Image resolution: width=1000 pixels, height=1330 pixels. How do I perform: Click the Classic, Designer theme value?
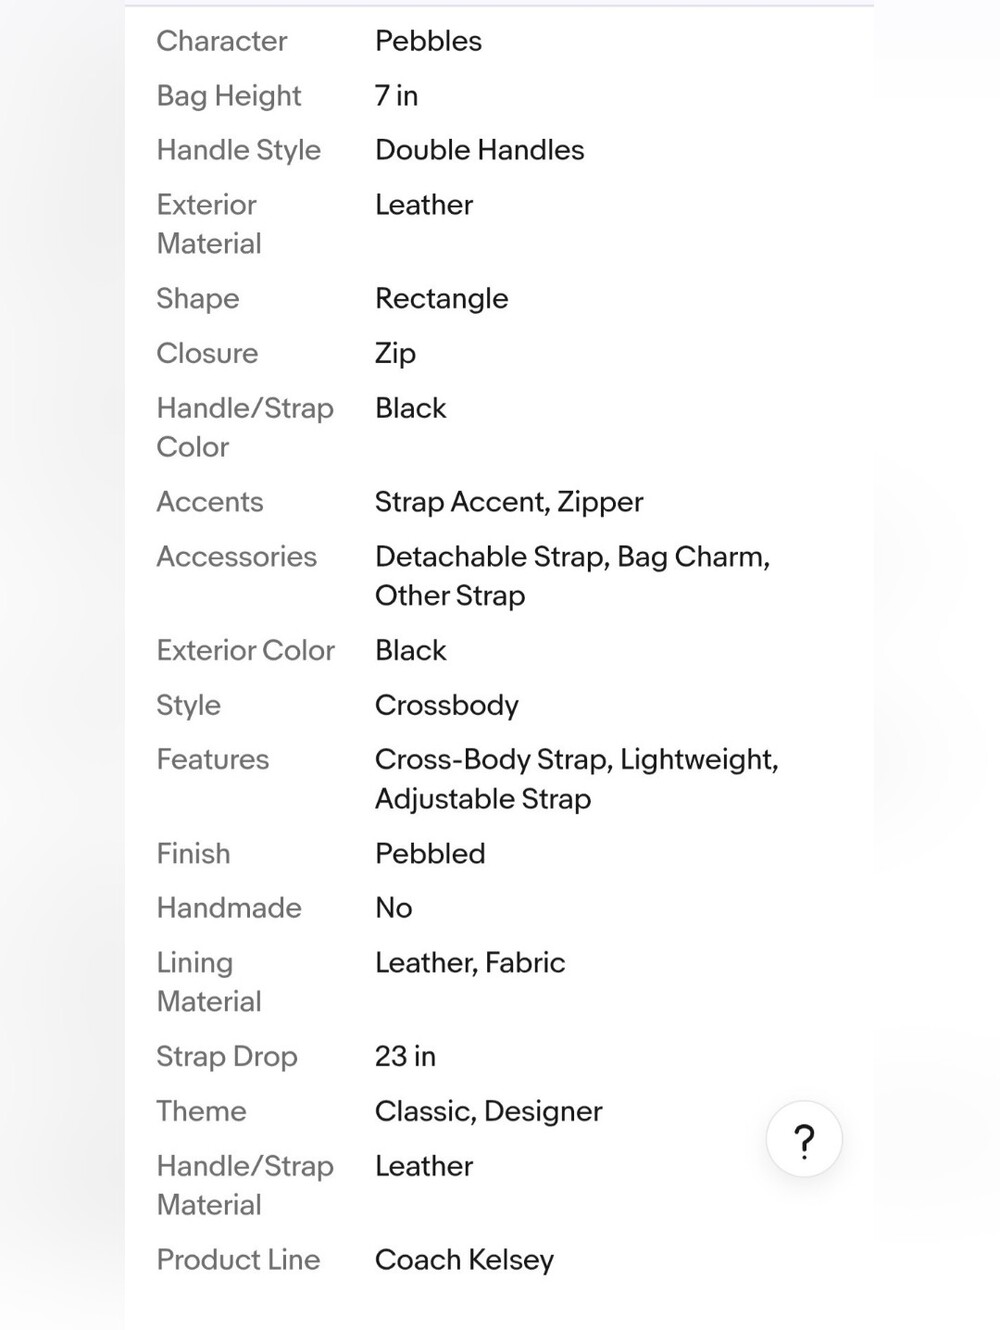coord(488,1112)
